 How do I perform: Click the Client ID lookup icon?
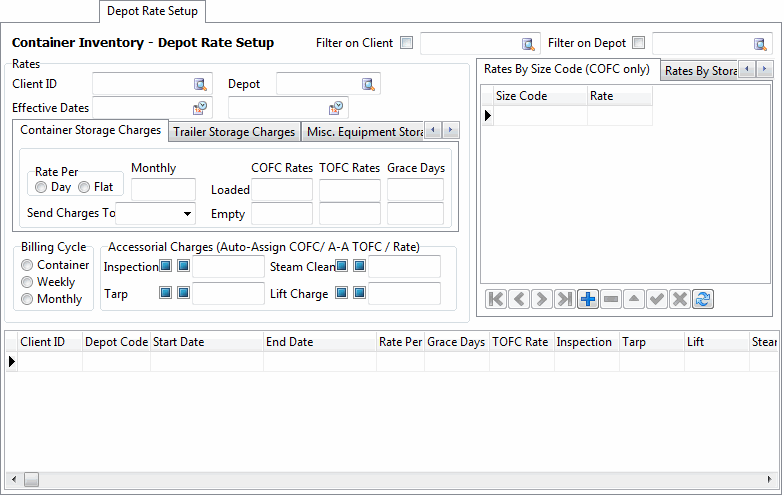200,84
